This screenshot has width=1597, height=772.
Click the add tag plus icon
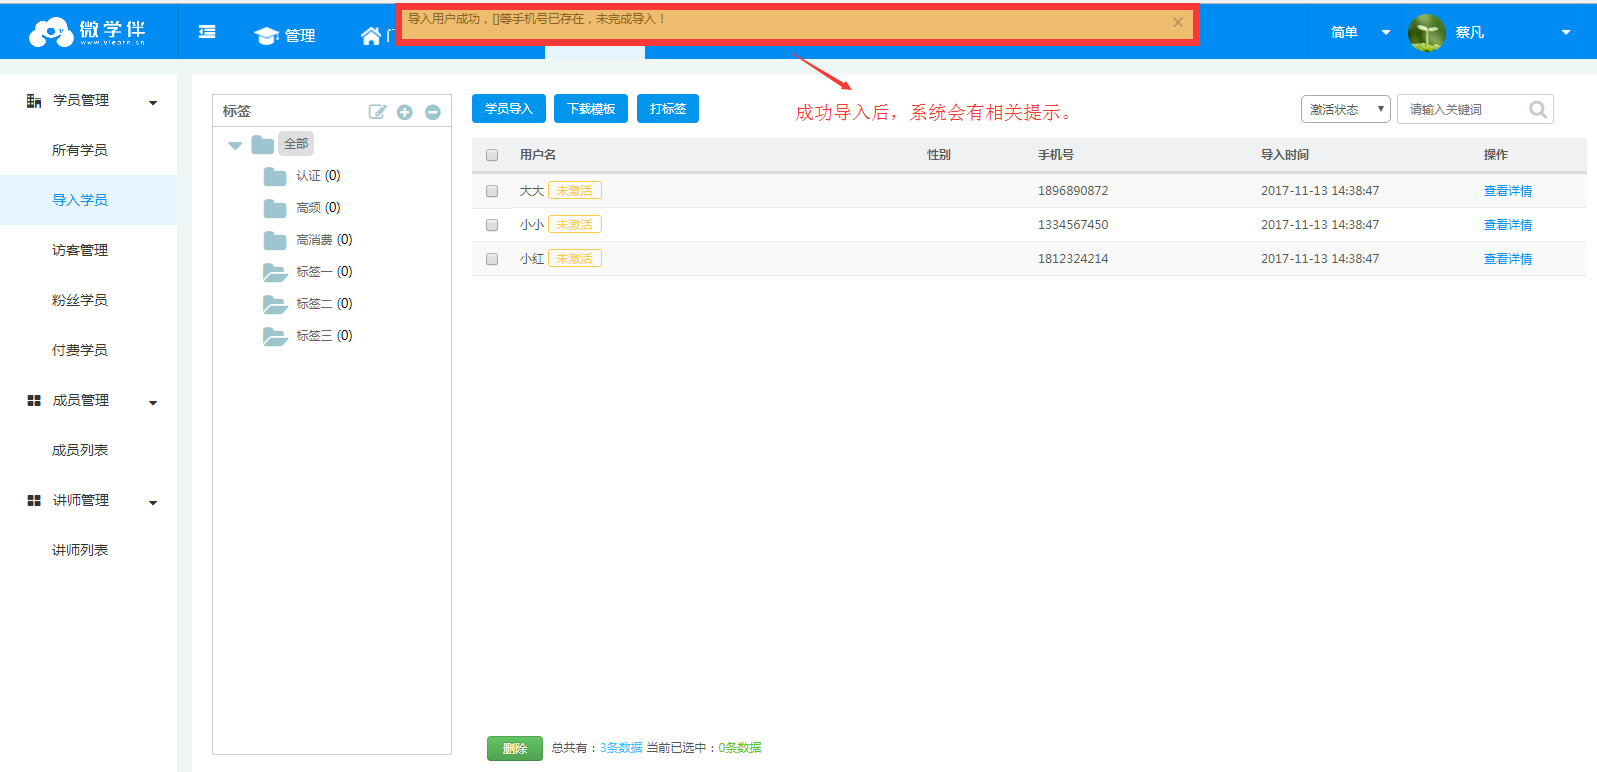tap(405, 112)
